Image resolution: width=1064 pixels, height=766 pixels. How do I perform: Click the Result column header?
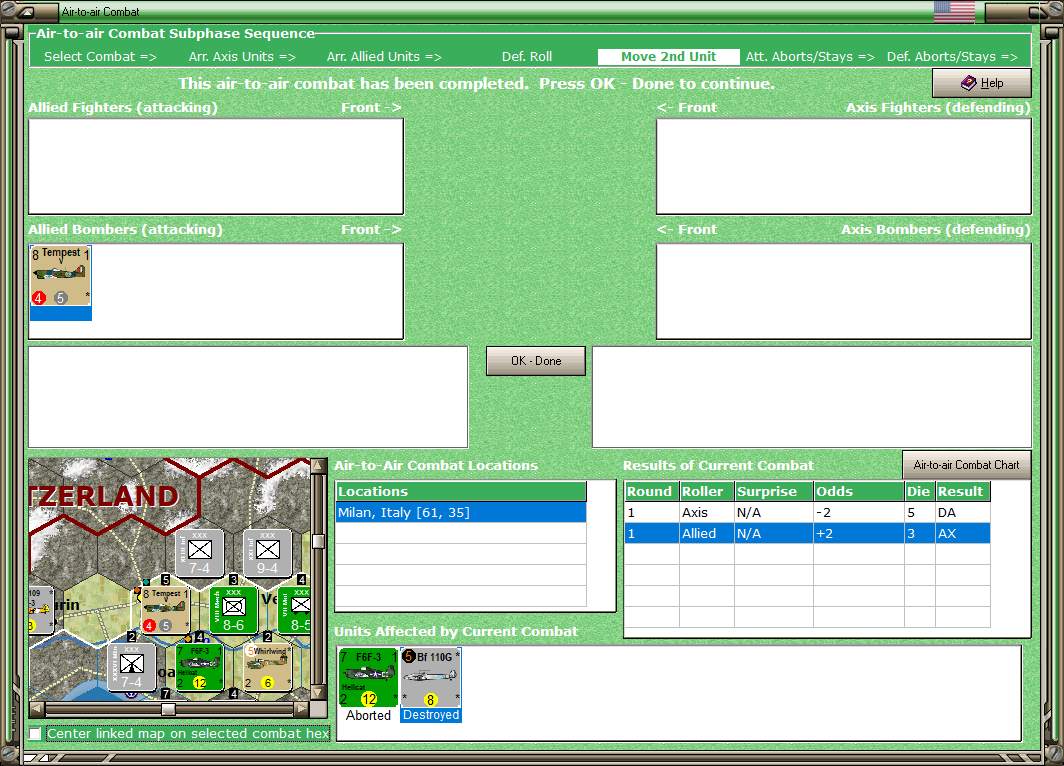coord(963,491)
